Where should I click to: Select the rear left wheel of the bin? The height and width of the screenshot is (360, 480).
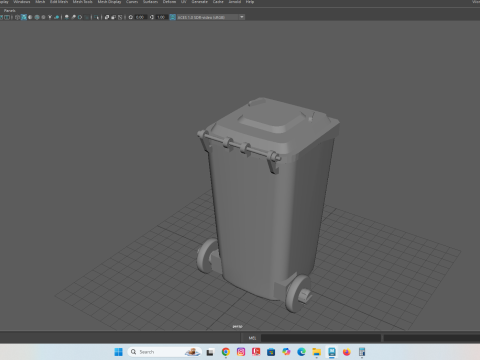[207, 256]
